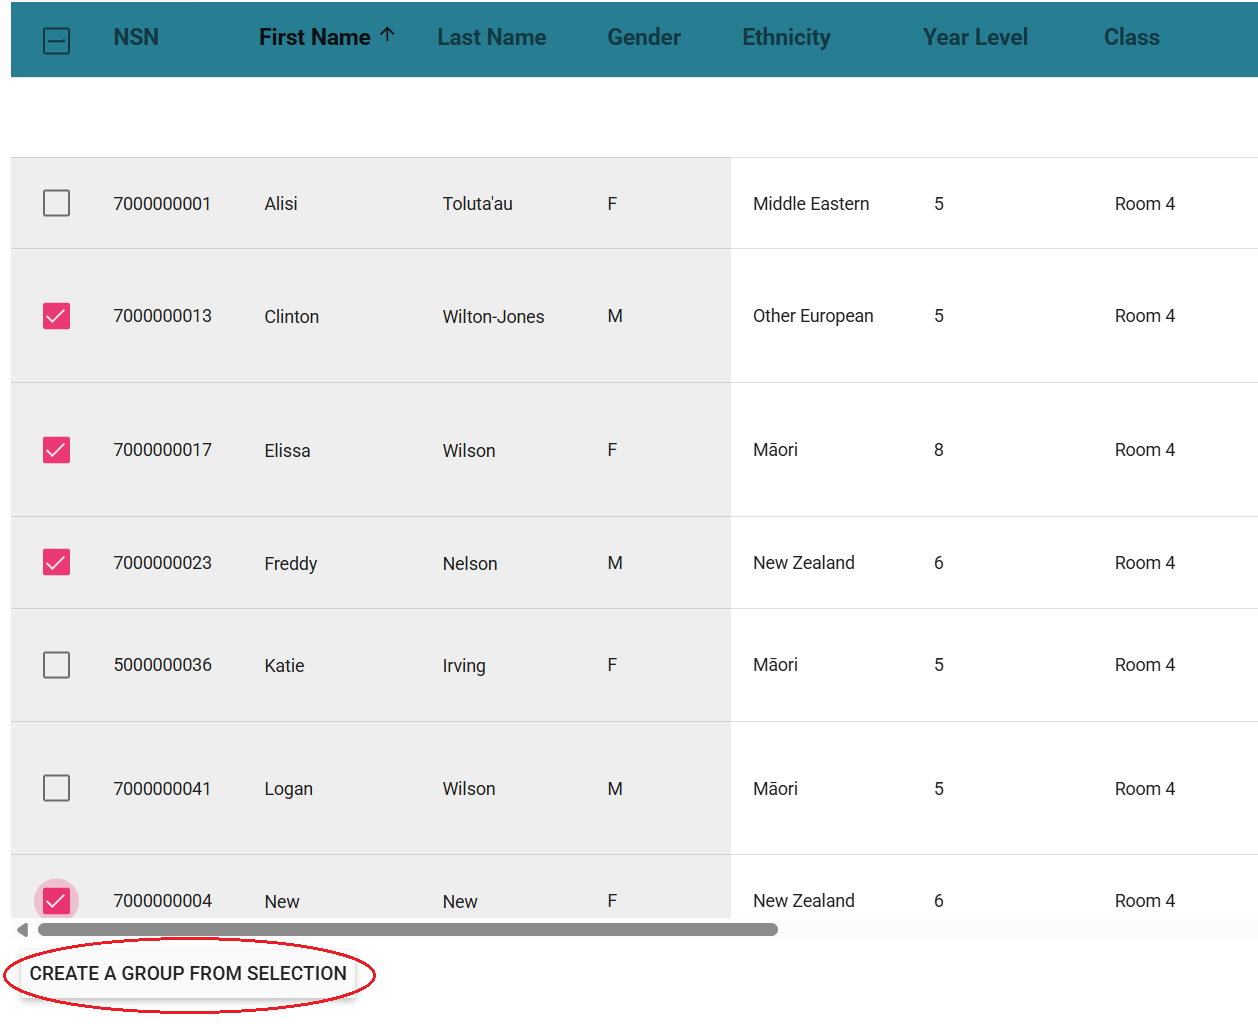Click the Gender column header

pos(643,38)
